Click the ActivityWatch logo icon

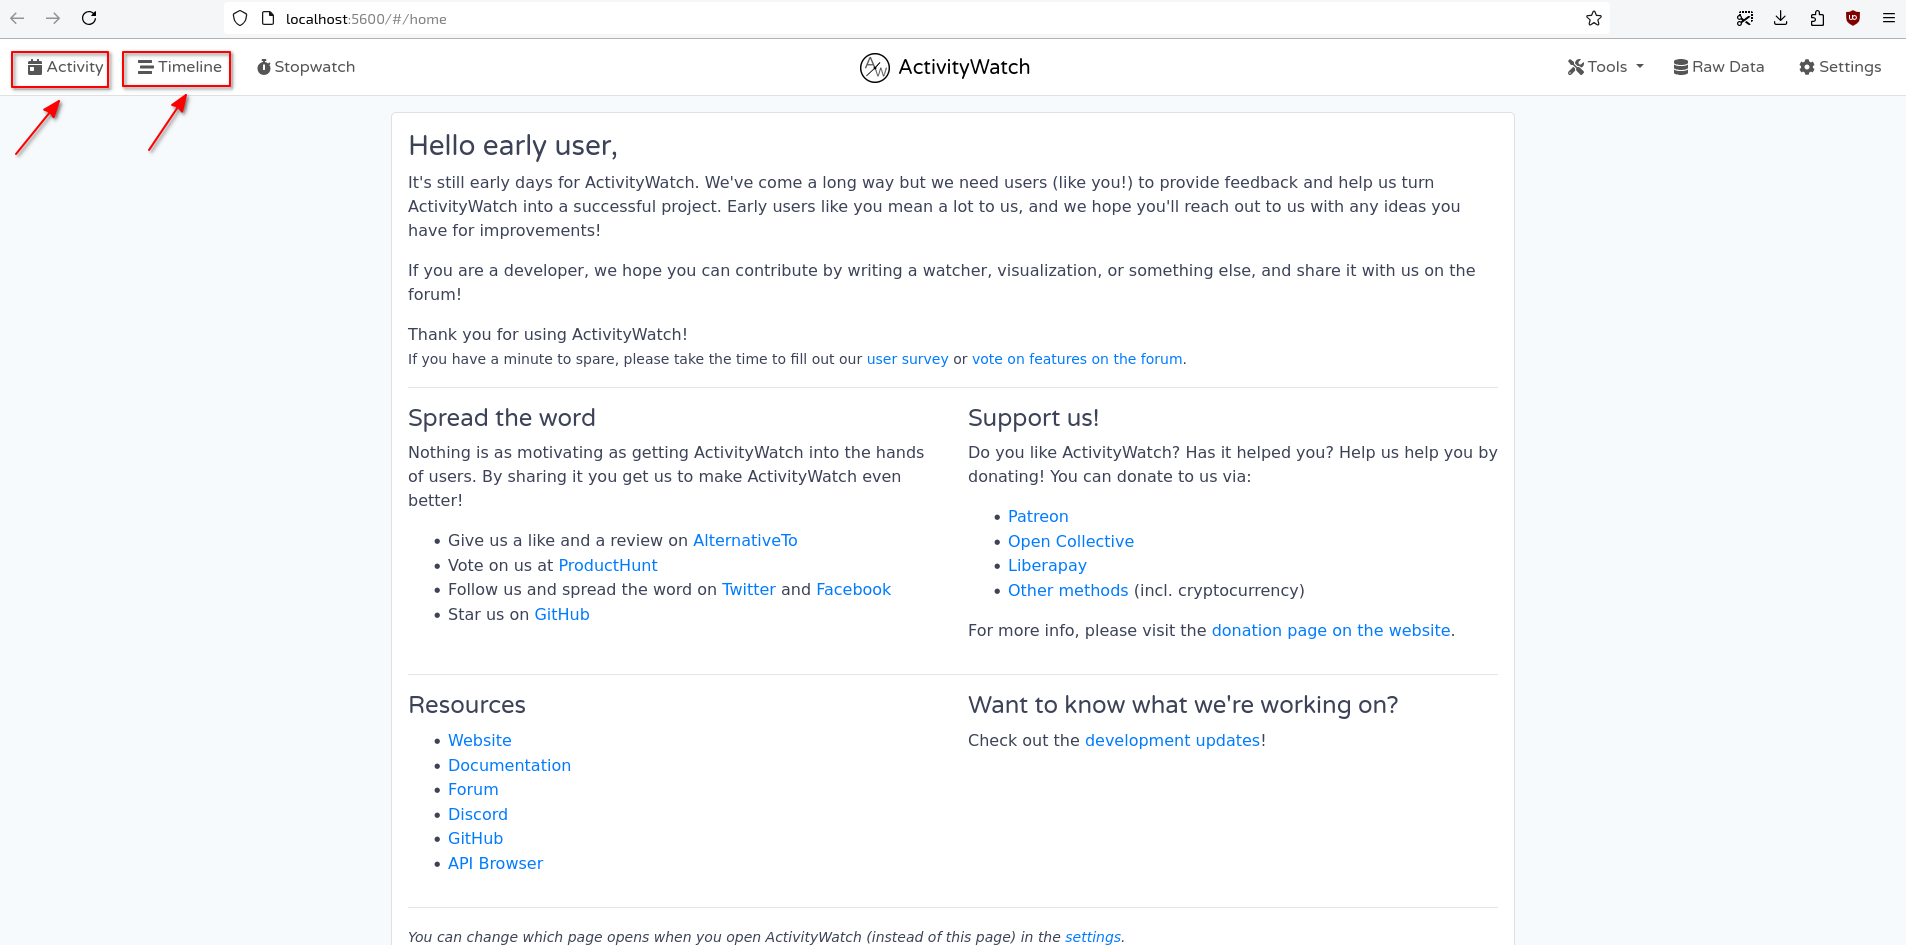[875, 67]
